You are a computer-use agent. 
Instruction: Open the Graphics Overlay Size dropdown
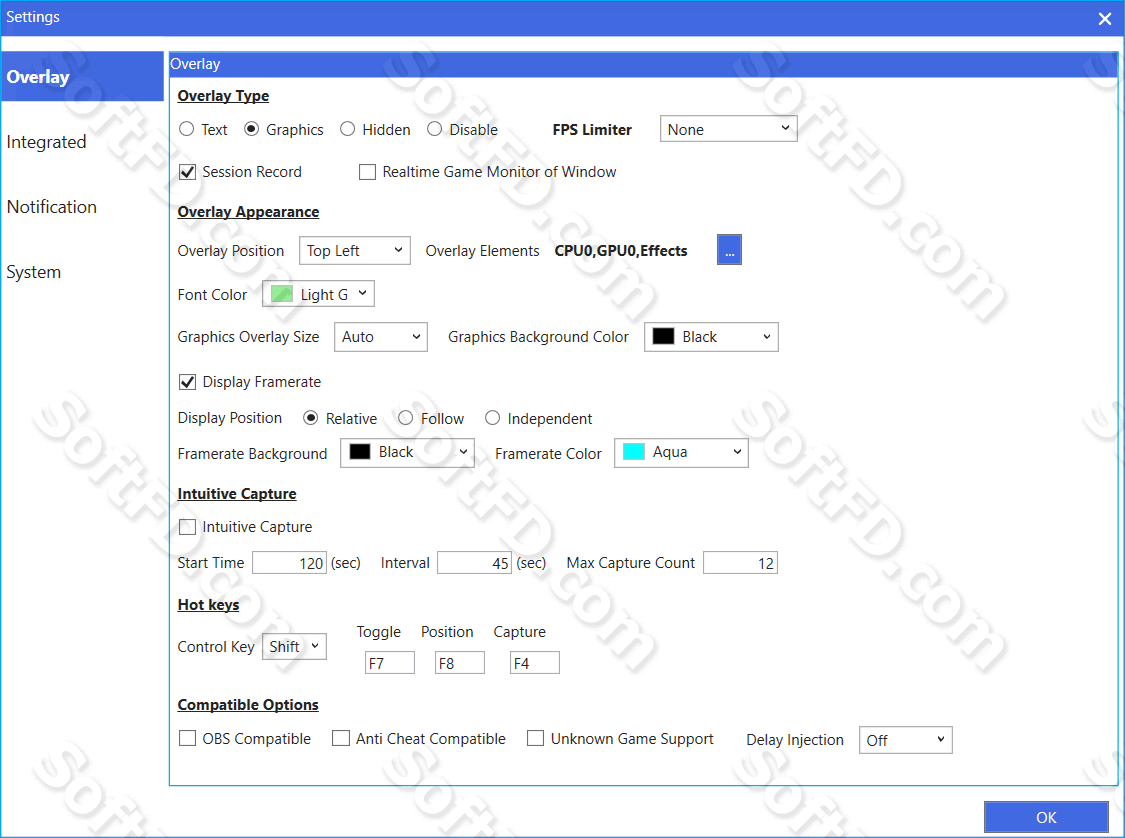pos(381,336)
